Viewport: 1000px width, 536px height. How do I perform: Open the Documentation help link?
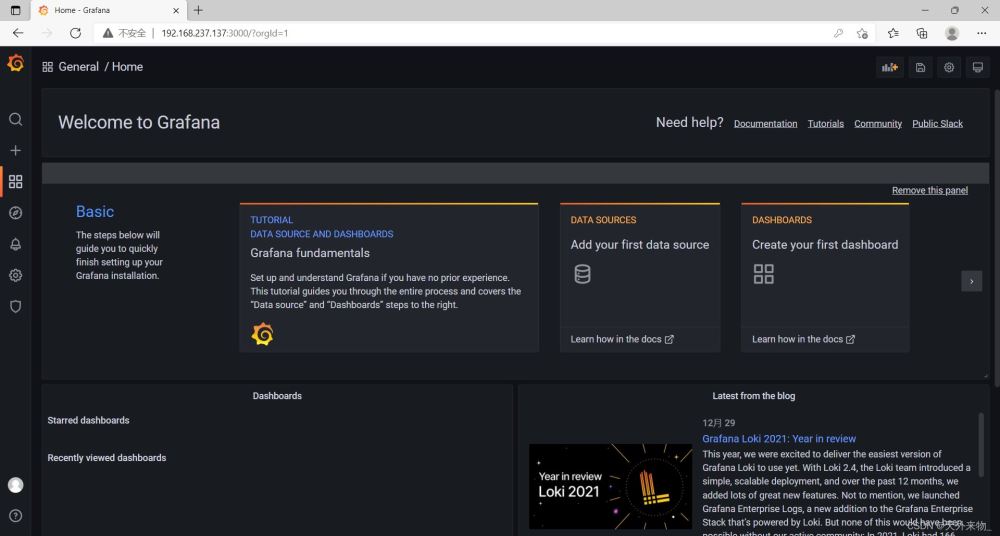point(765,124)
